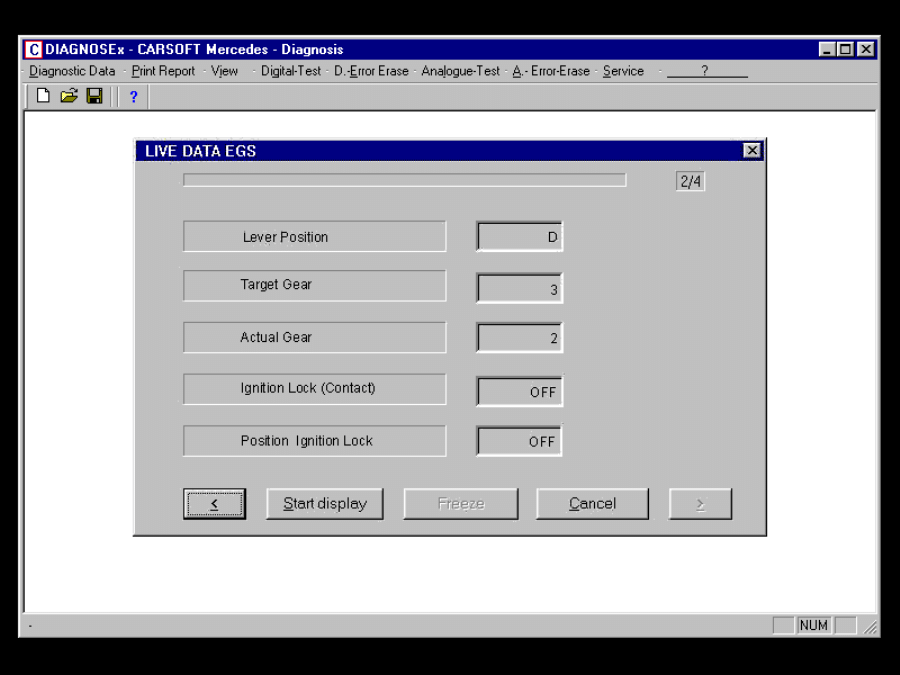Open the Service menu
Screen dimensions: 900x675
[x=622, y=71]
